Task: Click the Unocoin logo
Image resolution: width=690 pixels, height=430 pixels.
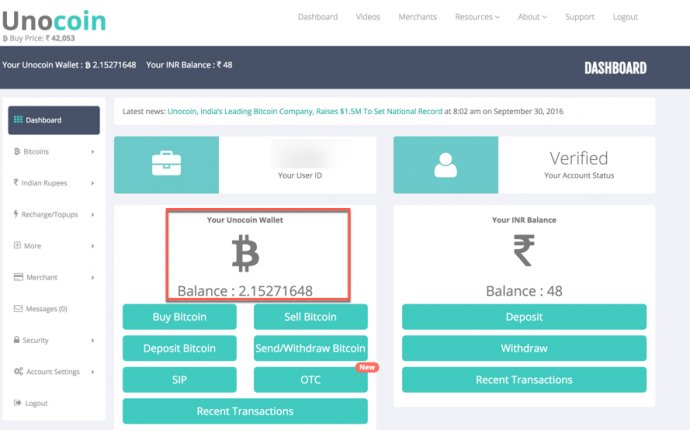Action: [54, 21]
